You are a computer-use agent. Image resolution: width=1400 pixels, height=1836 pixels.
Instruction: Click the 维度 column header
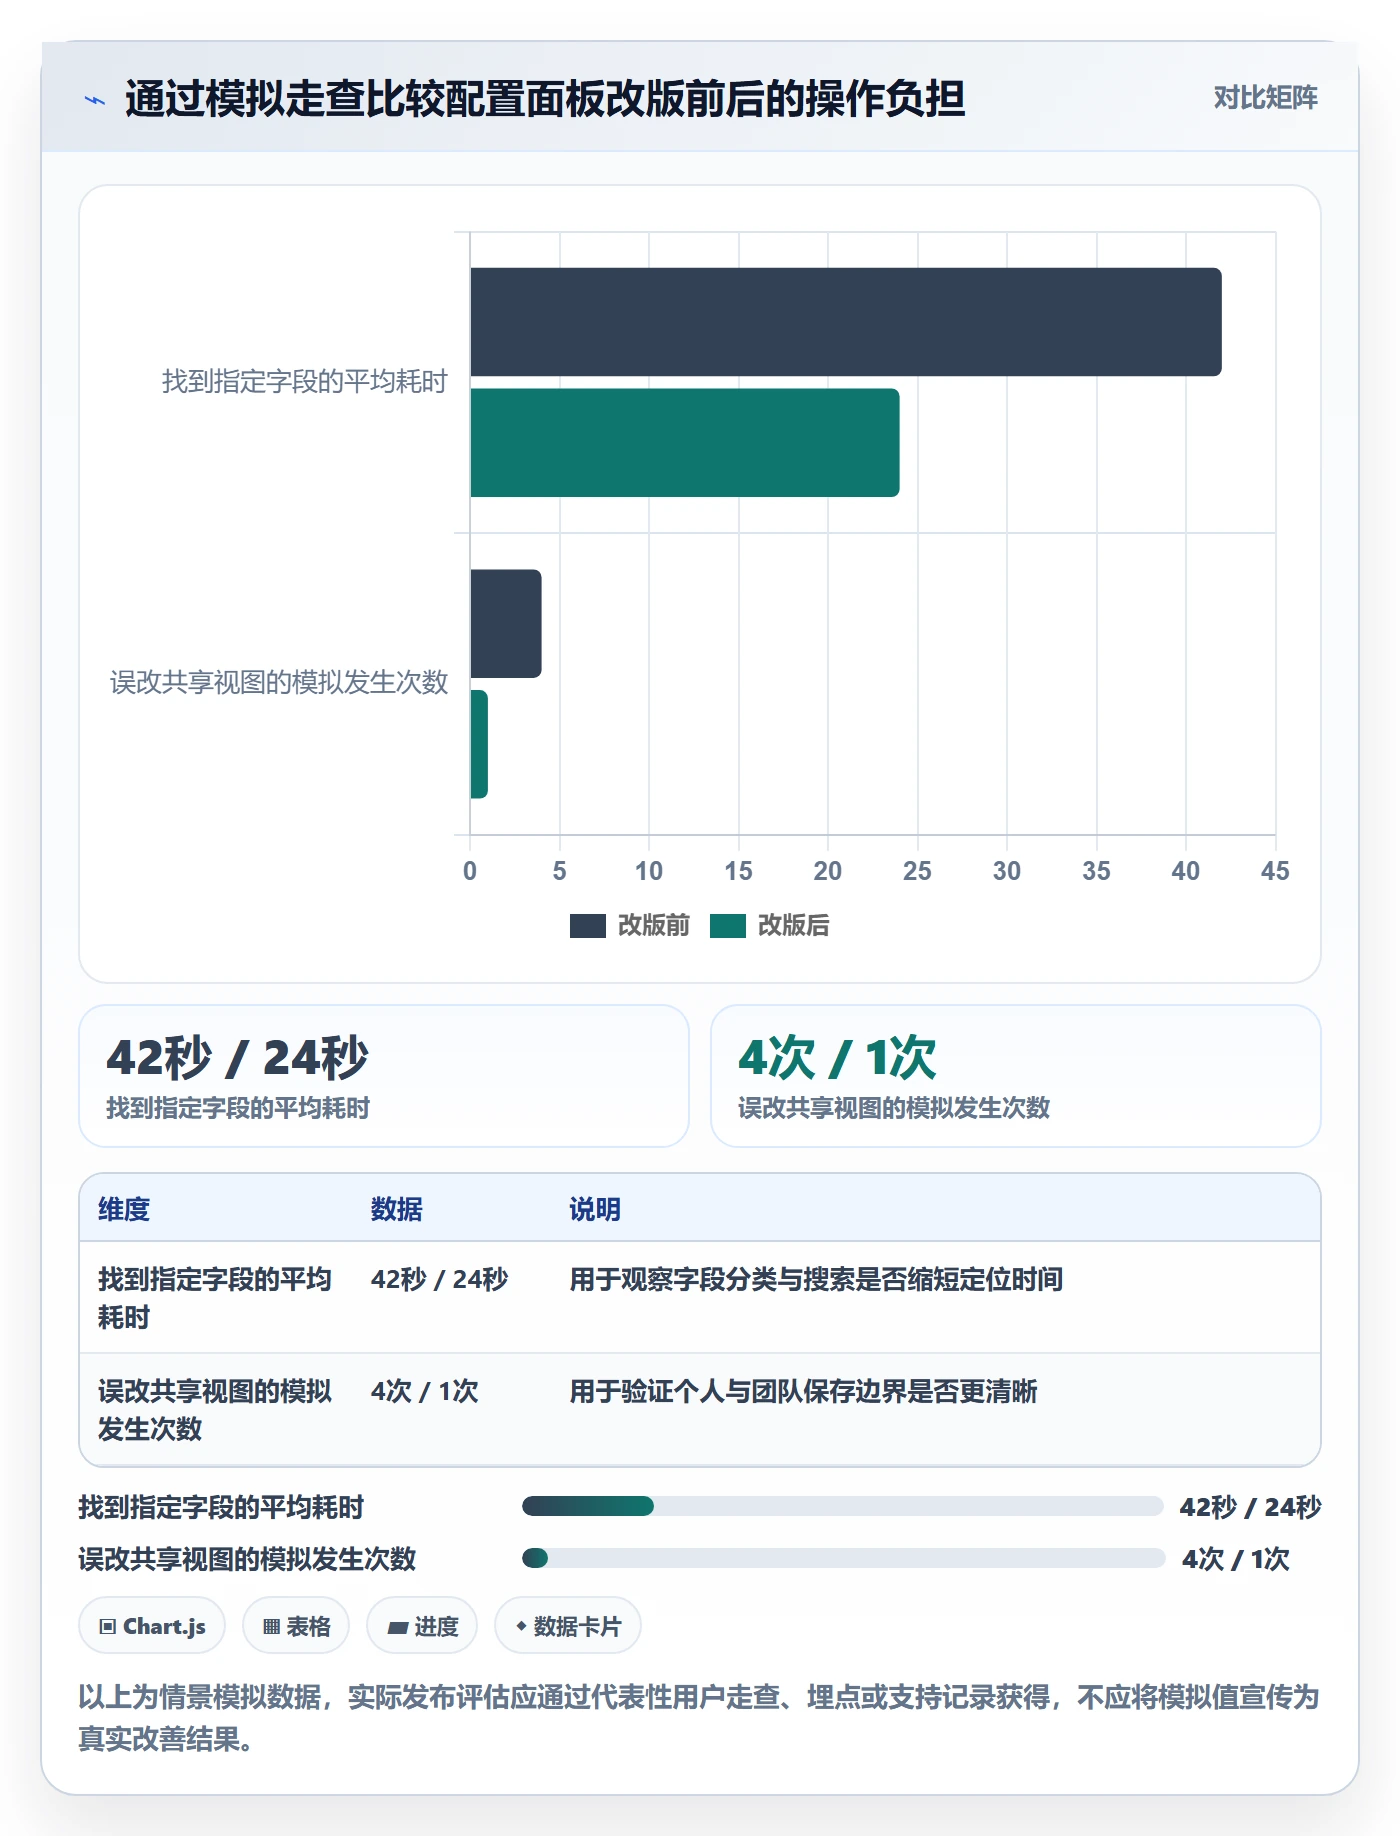(x=124, y=1209)
